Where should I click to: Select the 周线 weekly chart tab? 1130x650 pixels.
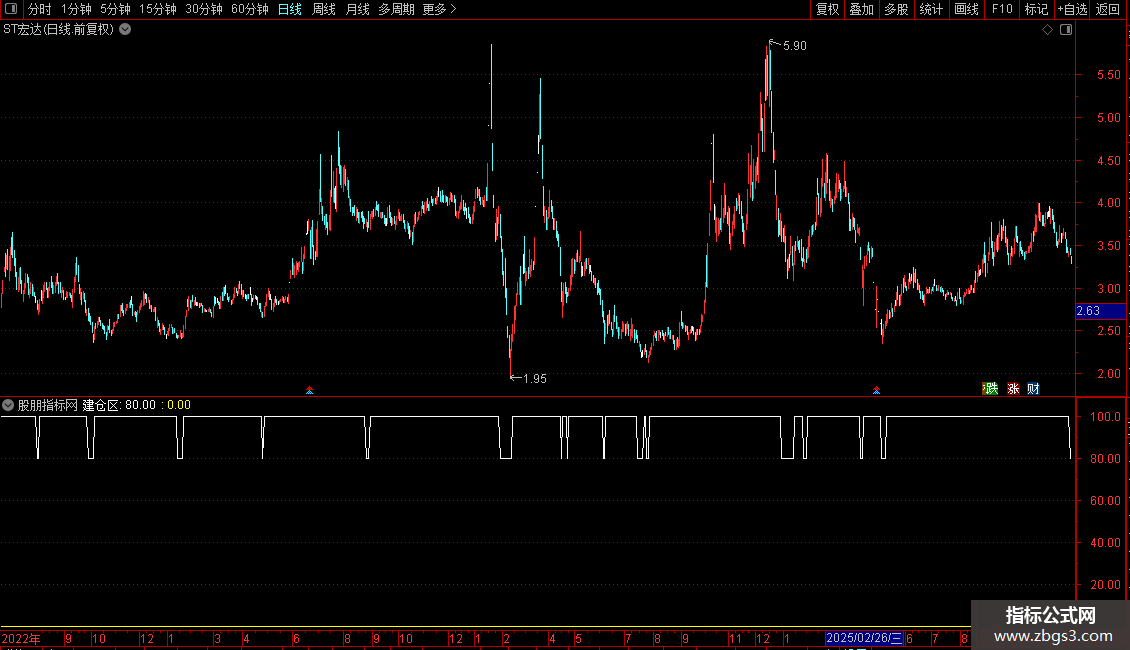pos(324,9)
